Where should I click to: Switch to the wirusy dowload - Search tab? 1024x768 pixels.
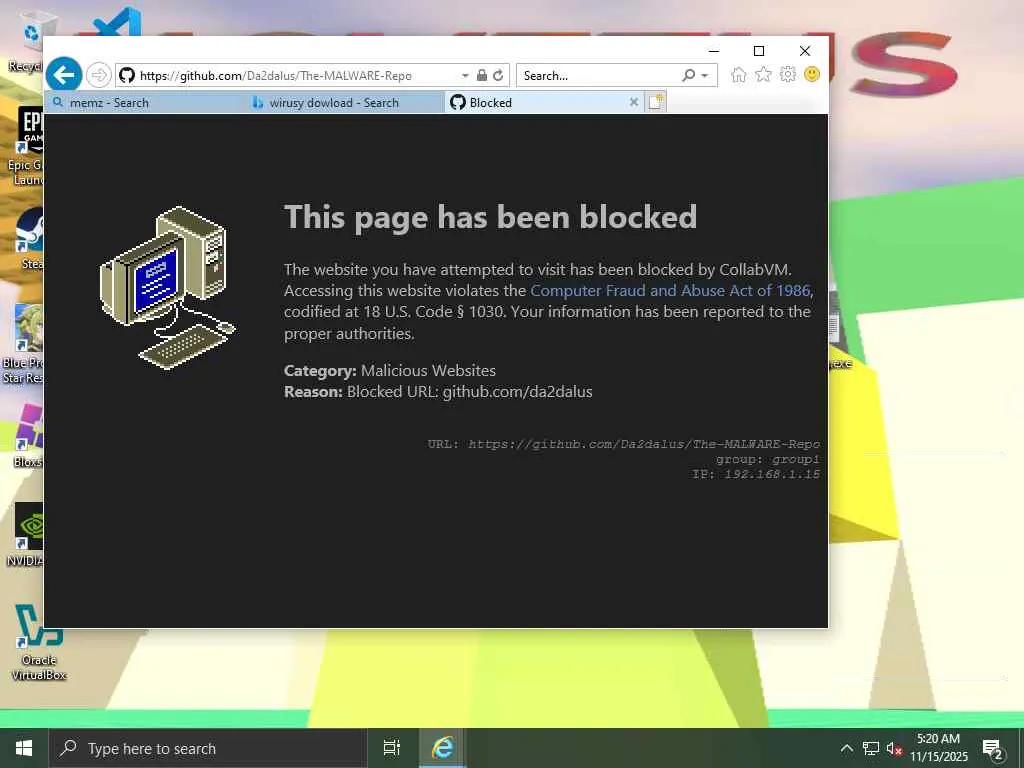pyautogui.click(x=344, y=103)
